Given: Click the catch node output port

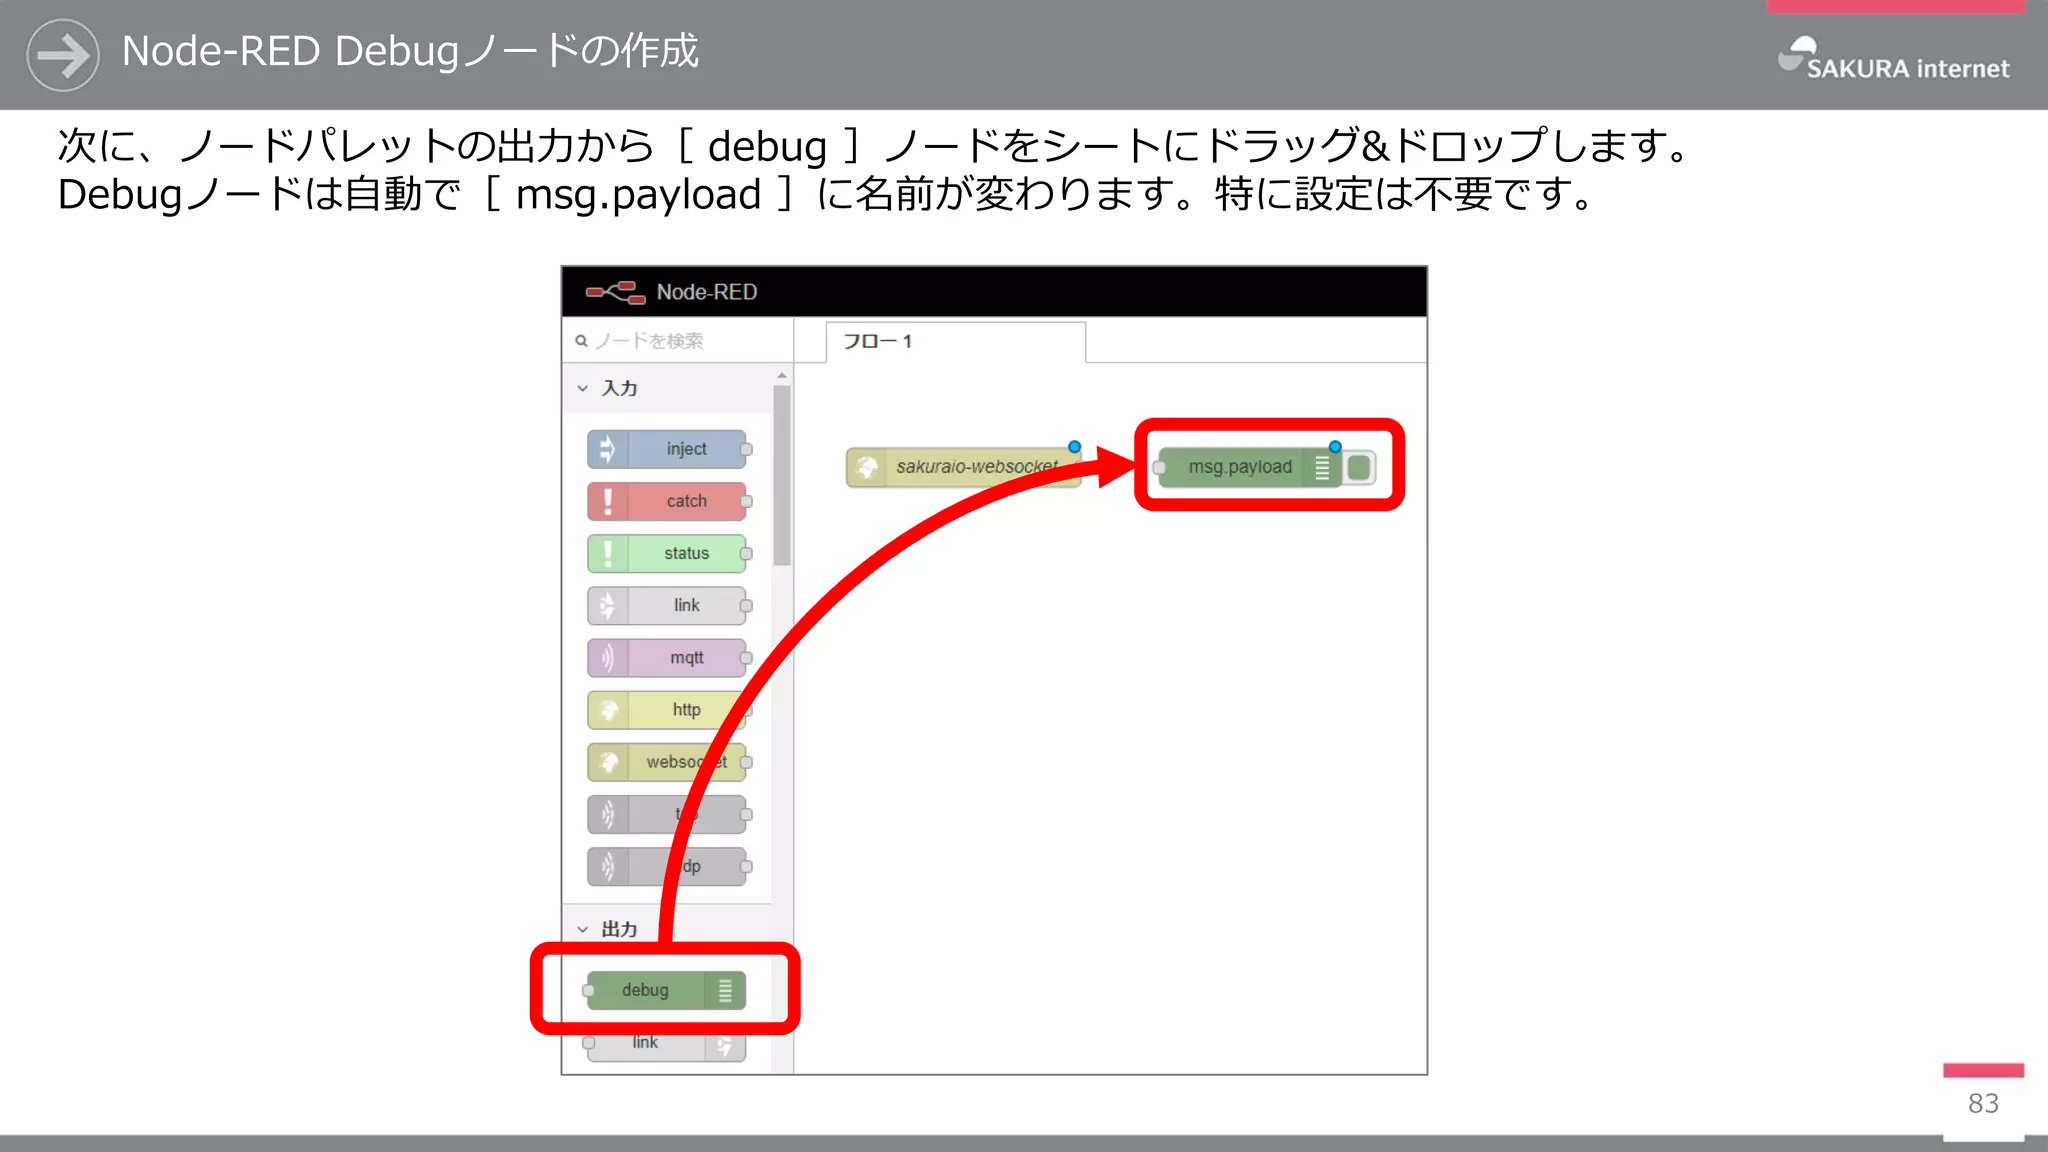Looking at the screenshot, I should [x=747, y=501].
